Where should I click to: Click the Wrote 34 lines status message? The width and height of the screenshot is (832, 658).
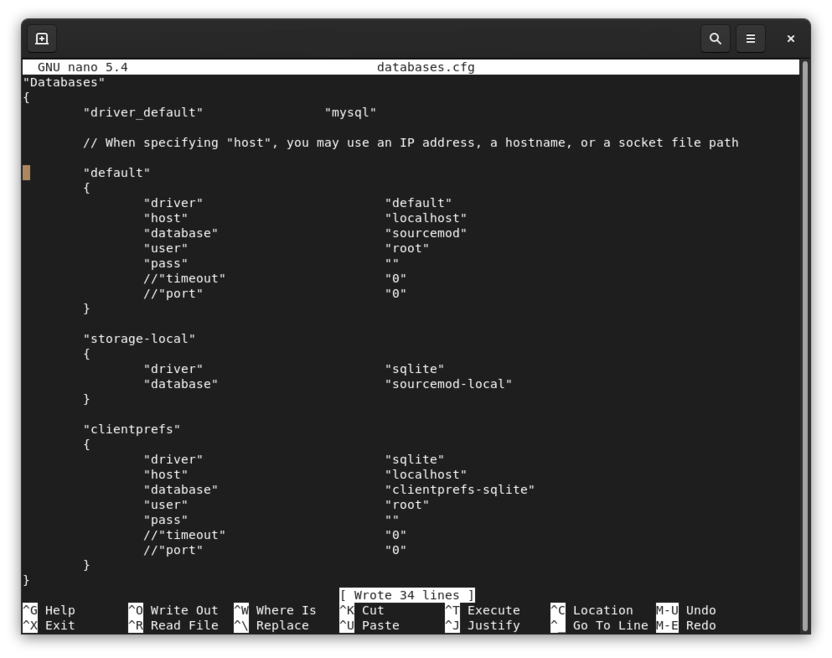[x=406, y=594]
